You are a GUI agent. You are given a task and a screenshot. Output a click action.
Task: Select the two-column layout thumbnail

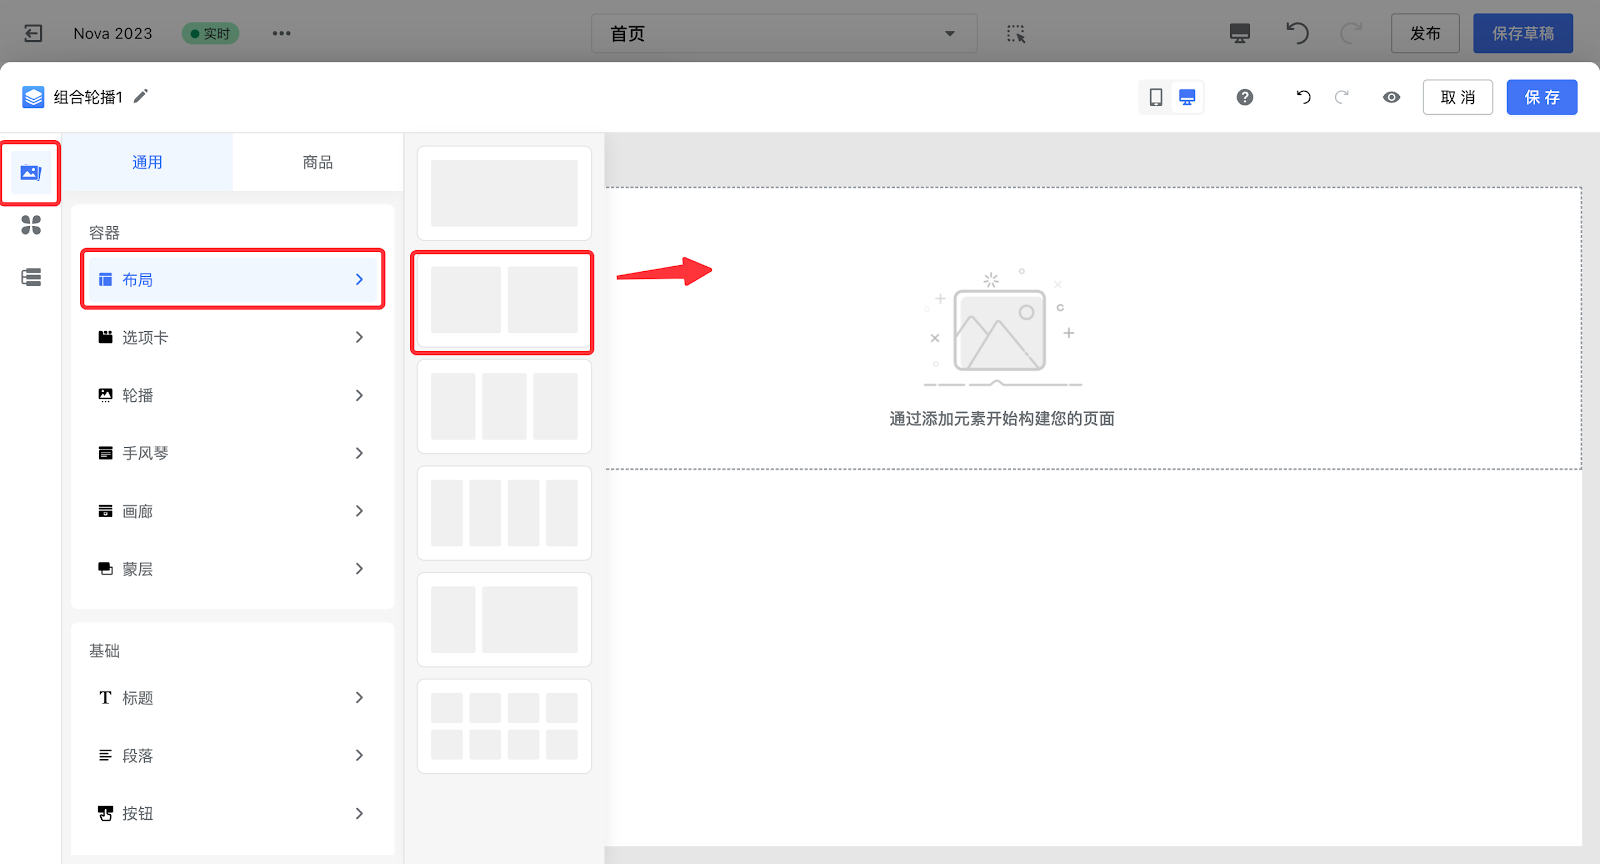click(504, 300)
